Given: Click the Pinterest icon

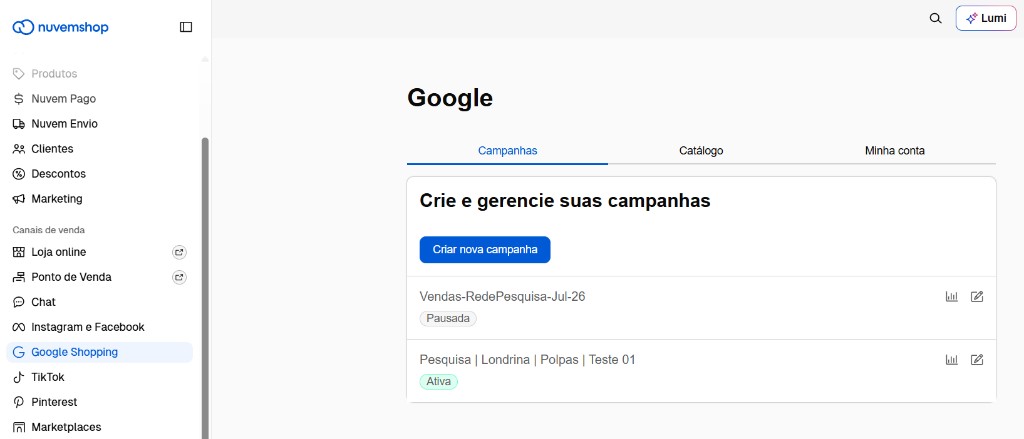Looking at the screenshot, I should [19, 402].
